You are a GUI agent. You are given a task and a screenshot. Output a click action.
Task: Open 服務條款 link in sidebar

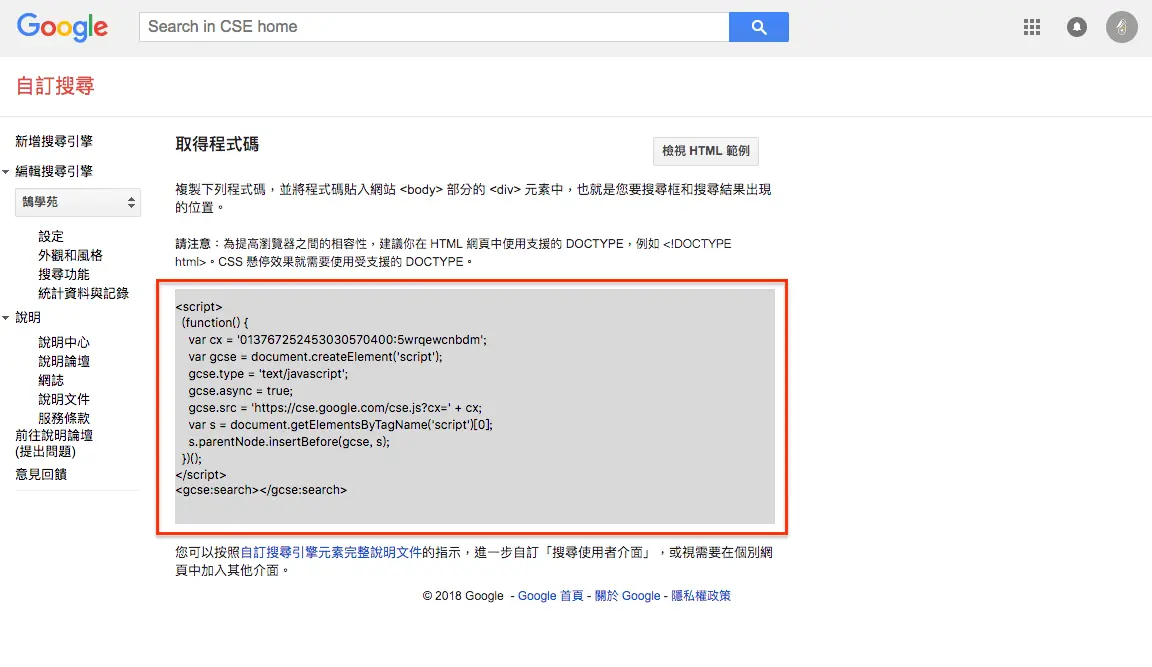tap(63, 418)
